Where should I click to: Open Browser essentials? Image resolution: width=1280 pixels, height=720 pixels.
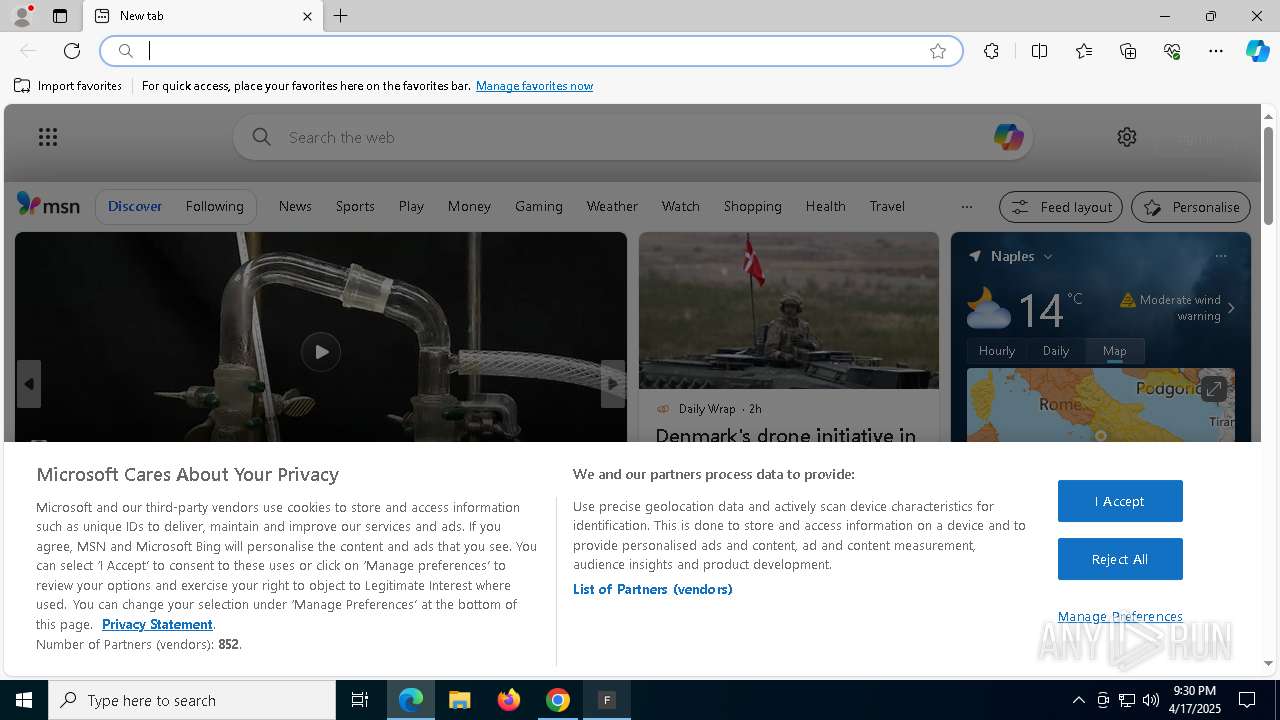tap(1172, 51)
